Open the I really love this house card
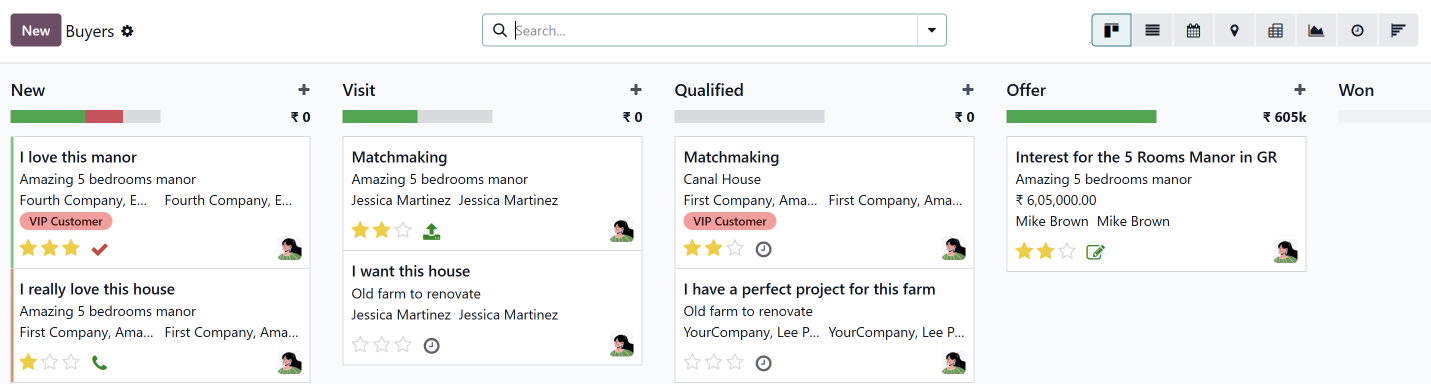This screenshot has height=384, width=1431. click(160, 326)
